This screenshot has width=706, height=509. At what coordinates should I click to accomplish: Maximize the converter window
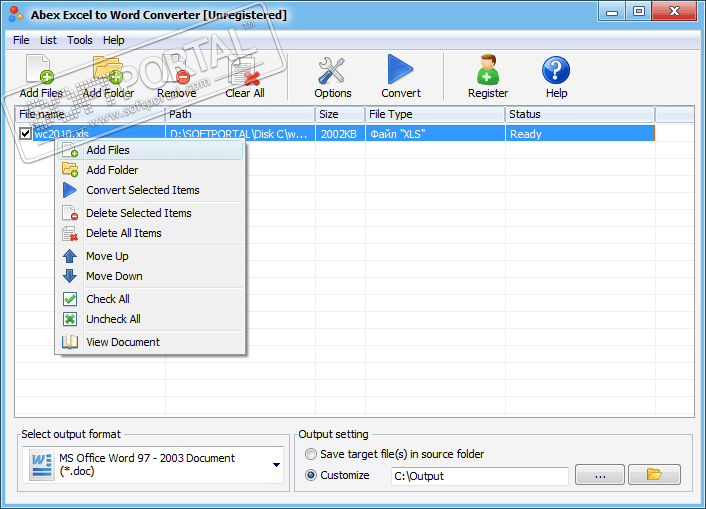pos(638,11)
